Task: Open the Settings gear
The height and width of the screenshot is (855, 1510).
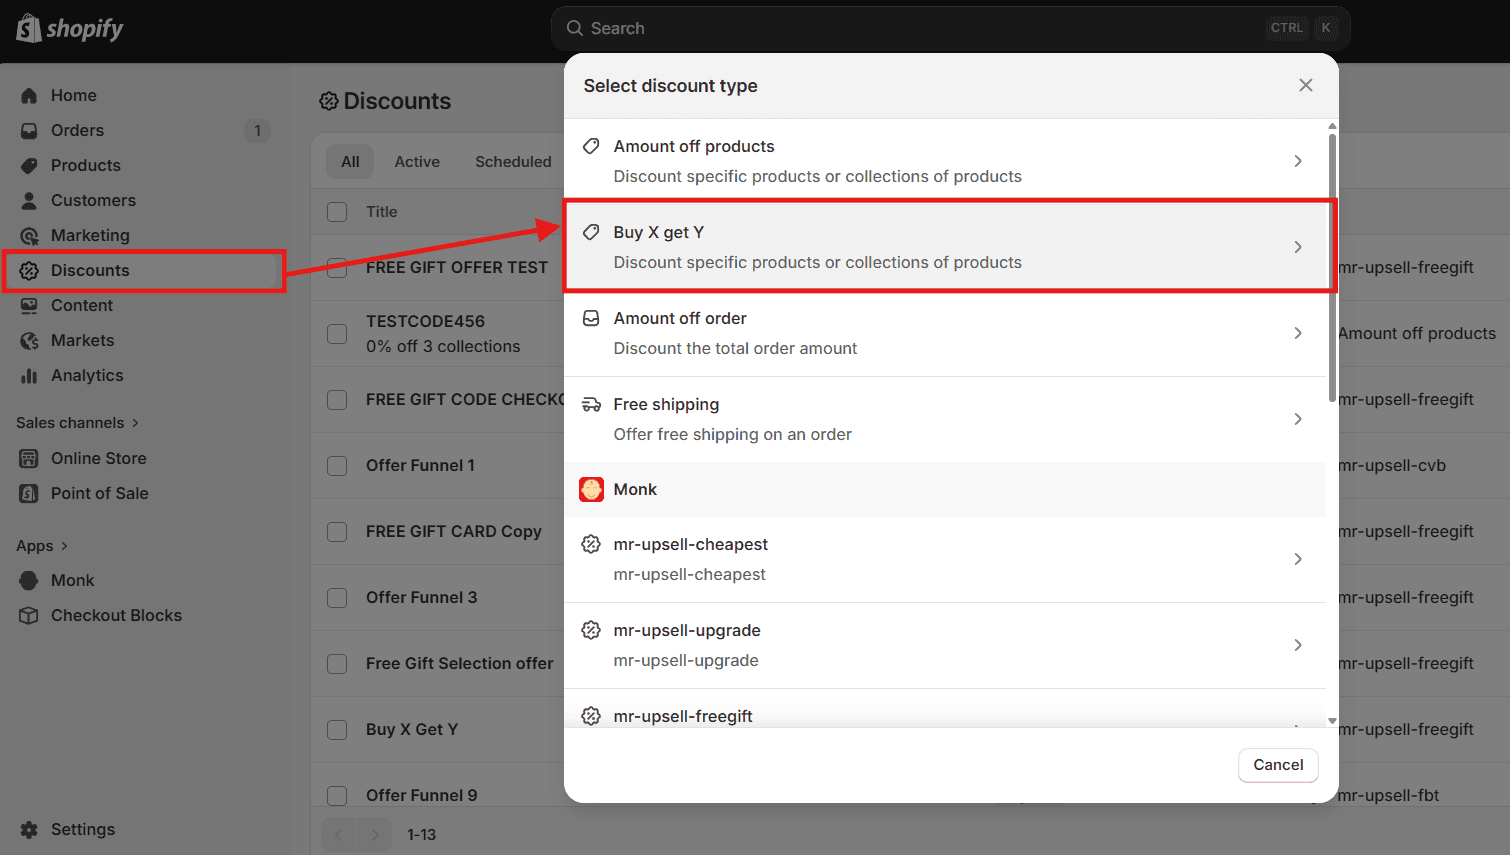Action: pyautogui.click(x=28, y=829)
